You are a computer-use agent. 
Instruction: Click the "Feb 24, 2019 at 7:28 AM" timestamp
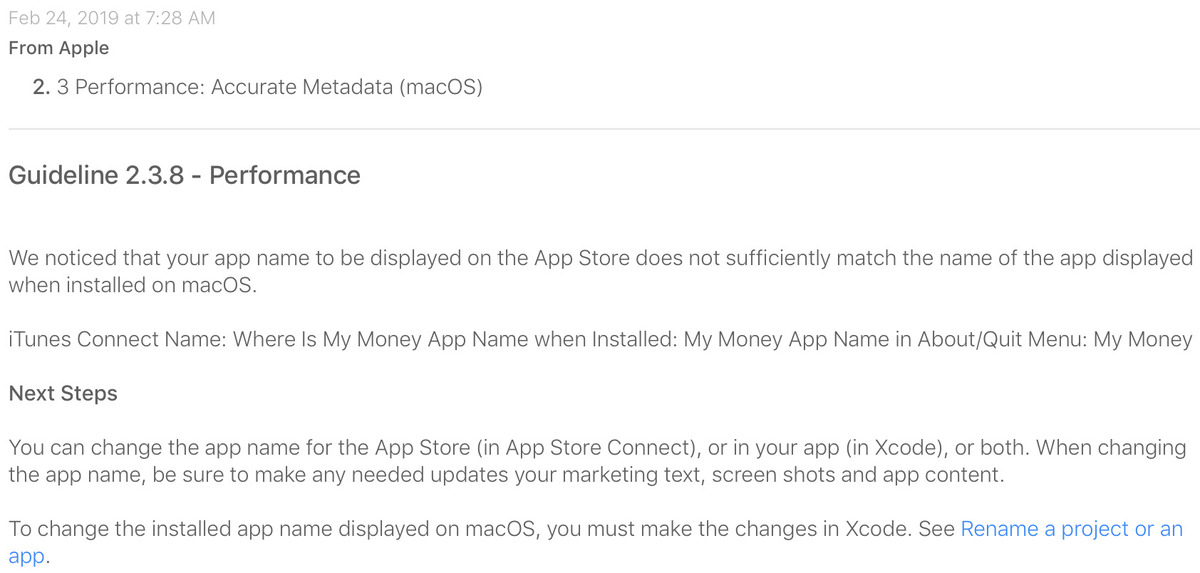[111, 18]
